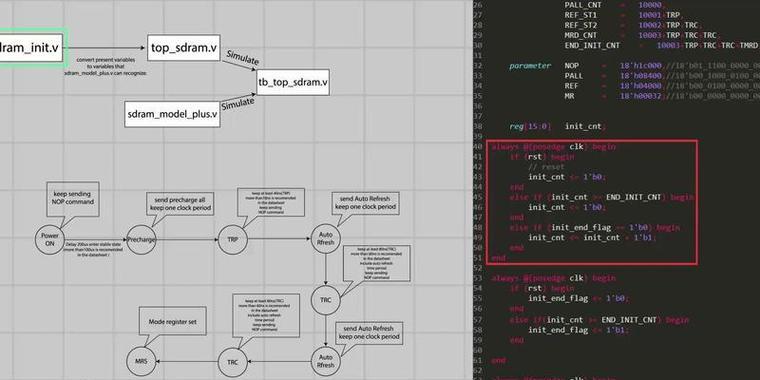The image size is (760, 380).
Task: Click the TRP state circle
Action: pos(233,239)
